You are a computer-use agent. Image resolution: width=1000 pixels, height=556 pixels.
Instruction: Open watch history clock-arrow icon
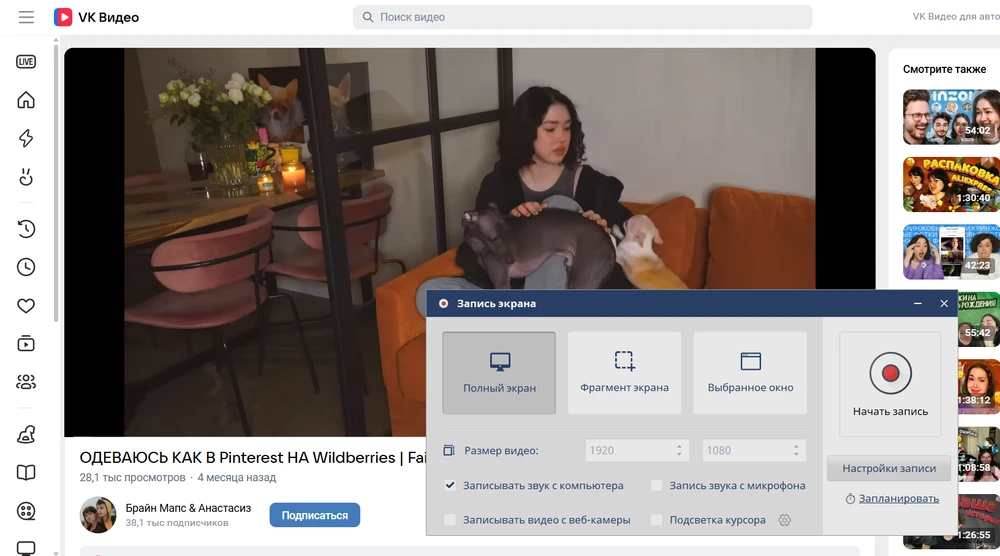tap(26, 229)
